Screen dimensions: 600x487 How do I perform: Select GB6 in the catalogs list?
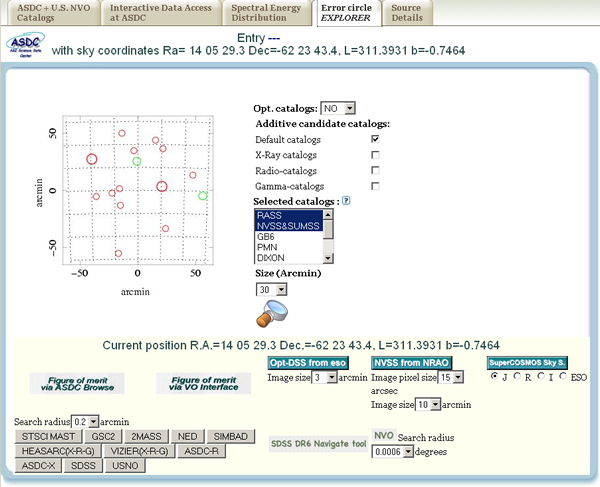289,236
